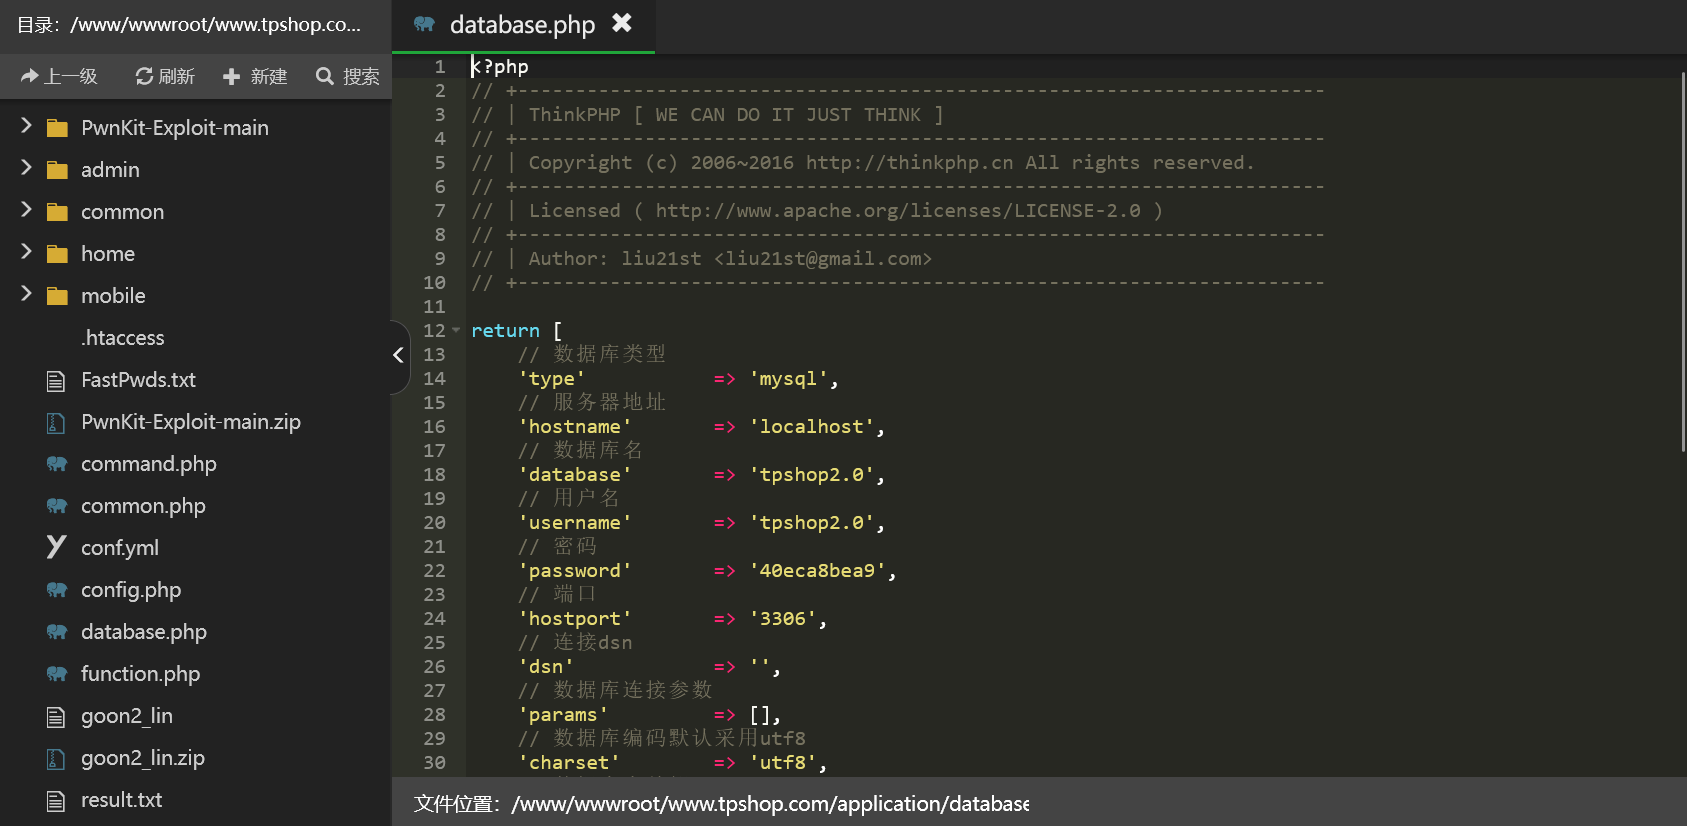
Task: Click the 'mysql' type value
Action: (788, 378)
